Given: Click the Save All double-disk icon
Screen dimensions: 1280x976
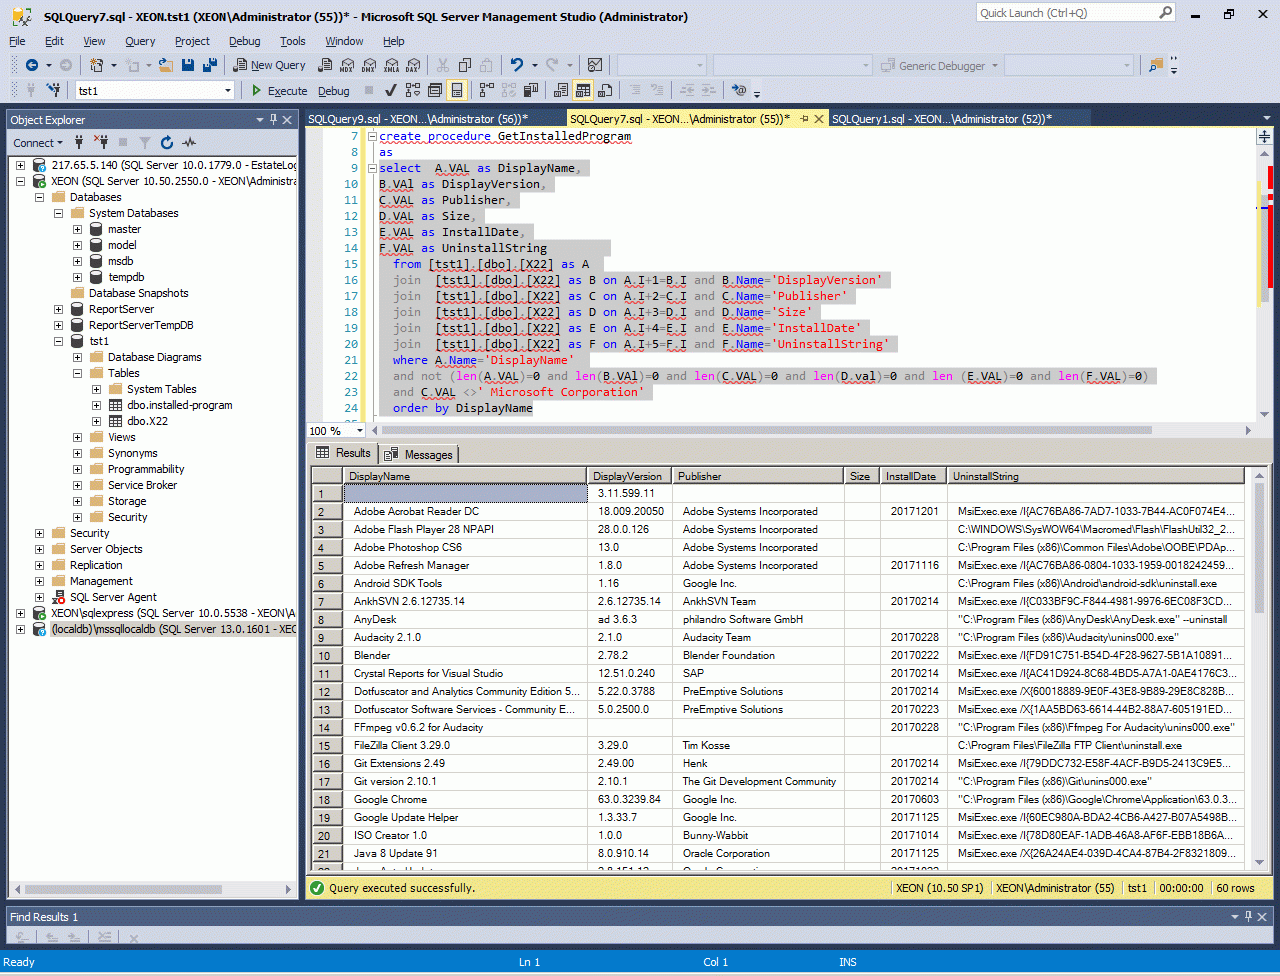Looking at the screenshot, I should [x=210, y=65].
